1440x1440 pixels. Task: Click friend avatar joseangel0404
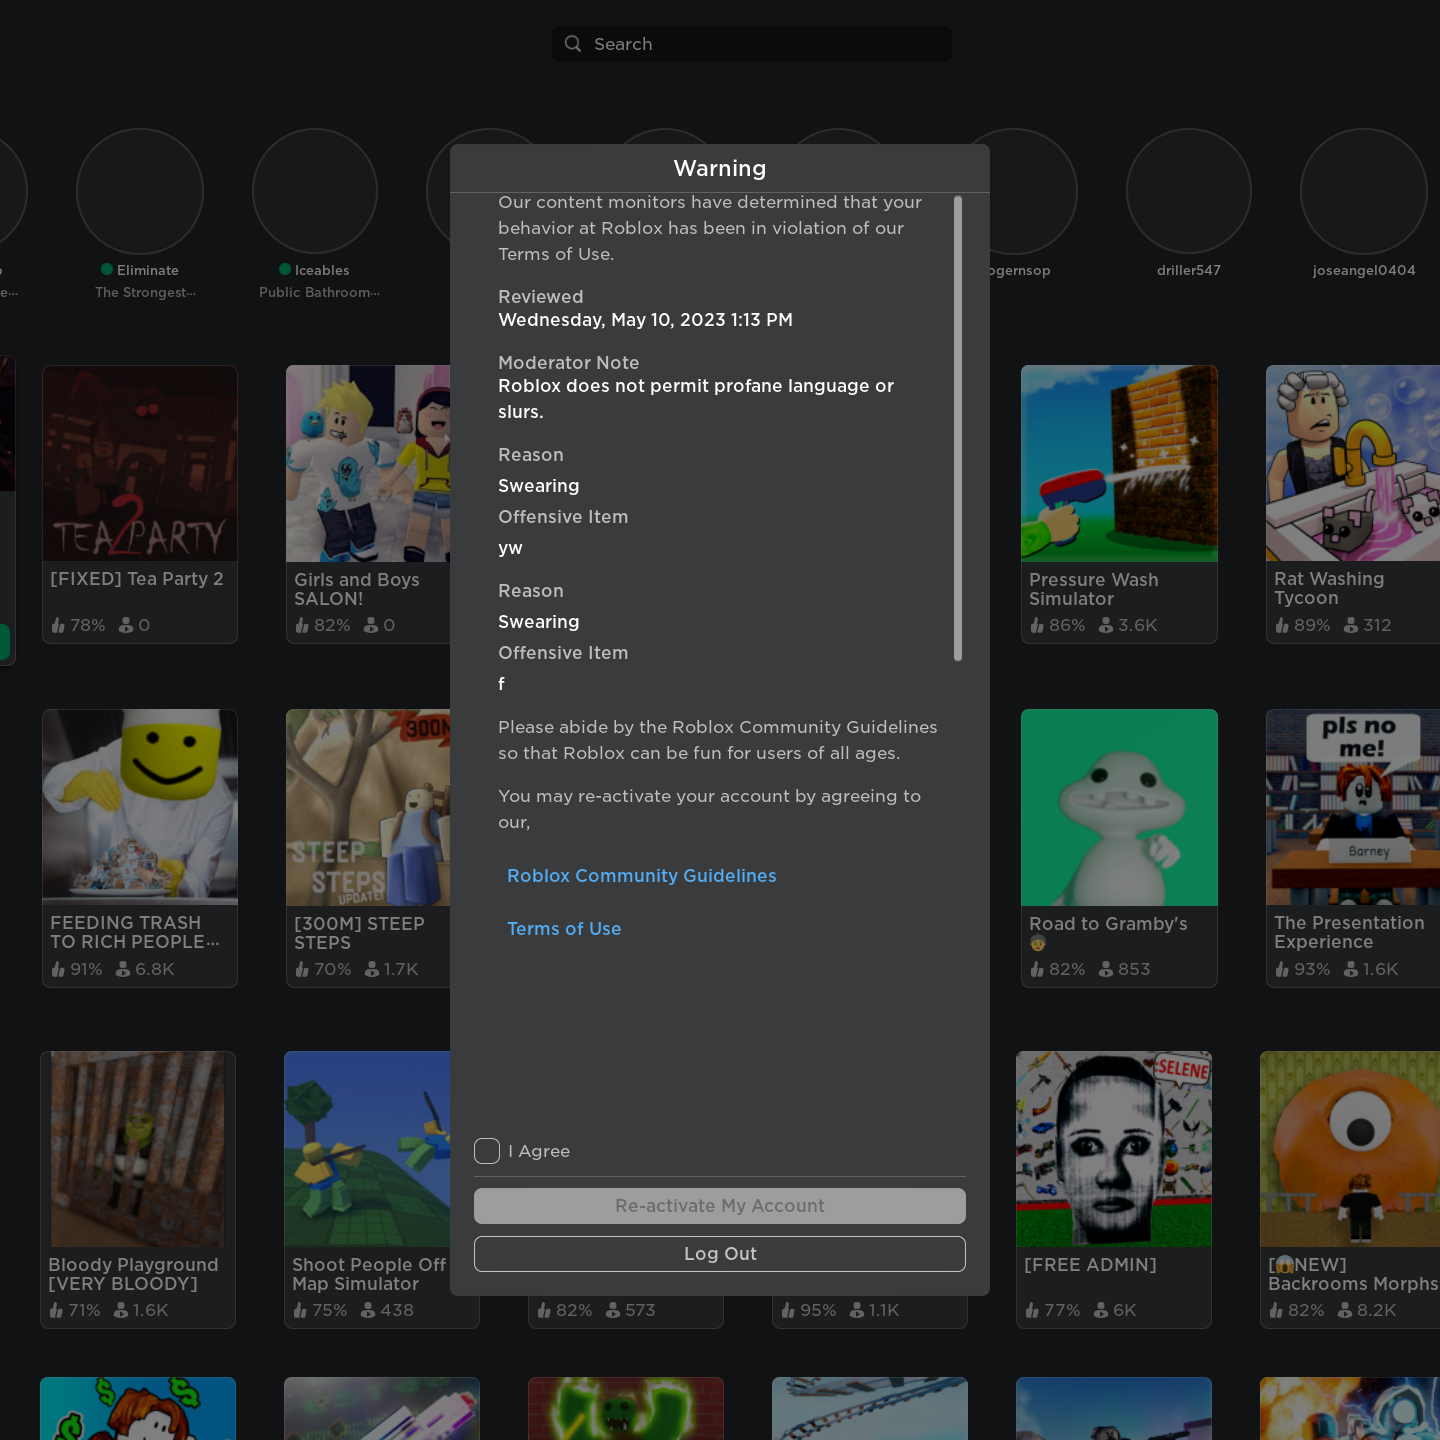[1363, 191]
